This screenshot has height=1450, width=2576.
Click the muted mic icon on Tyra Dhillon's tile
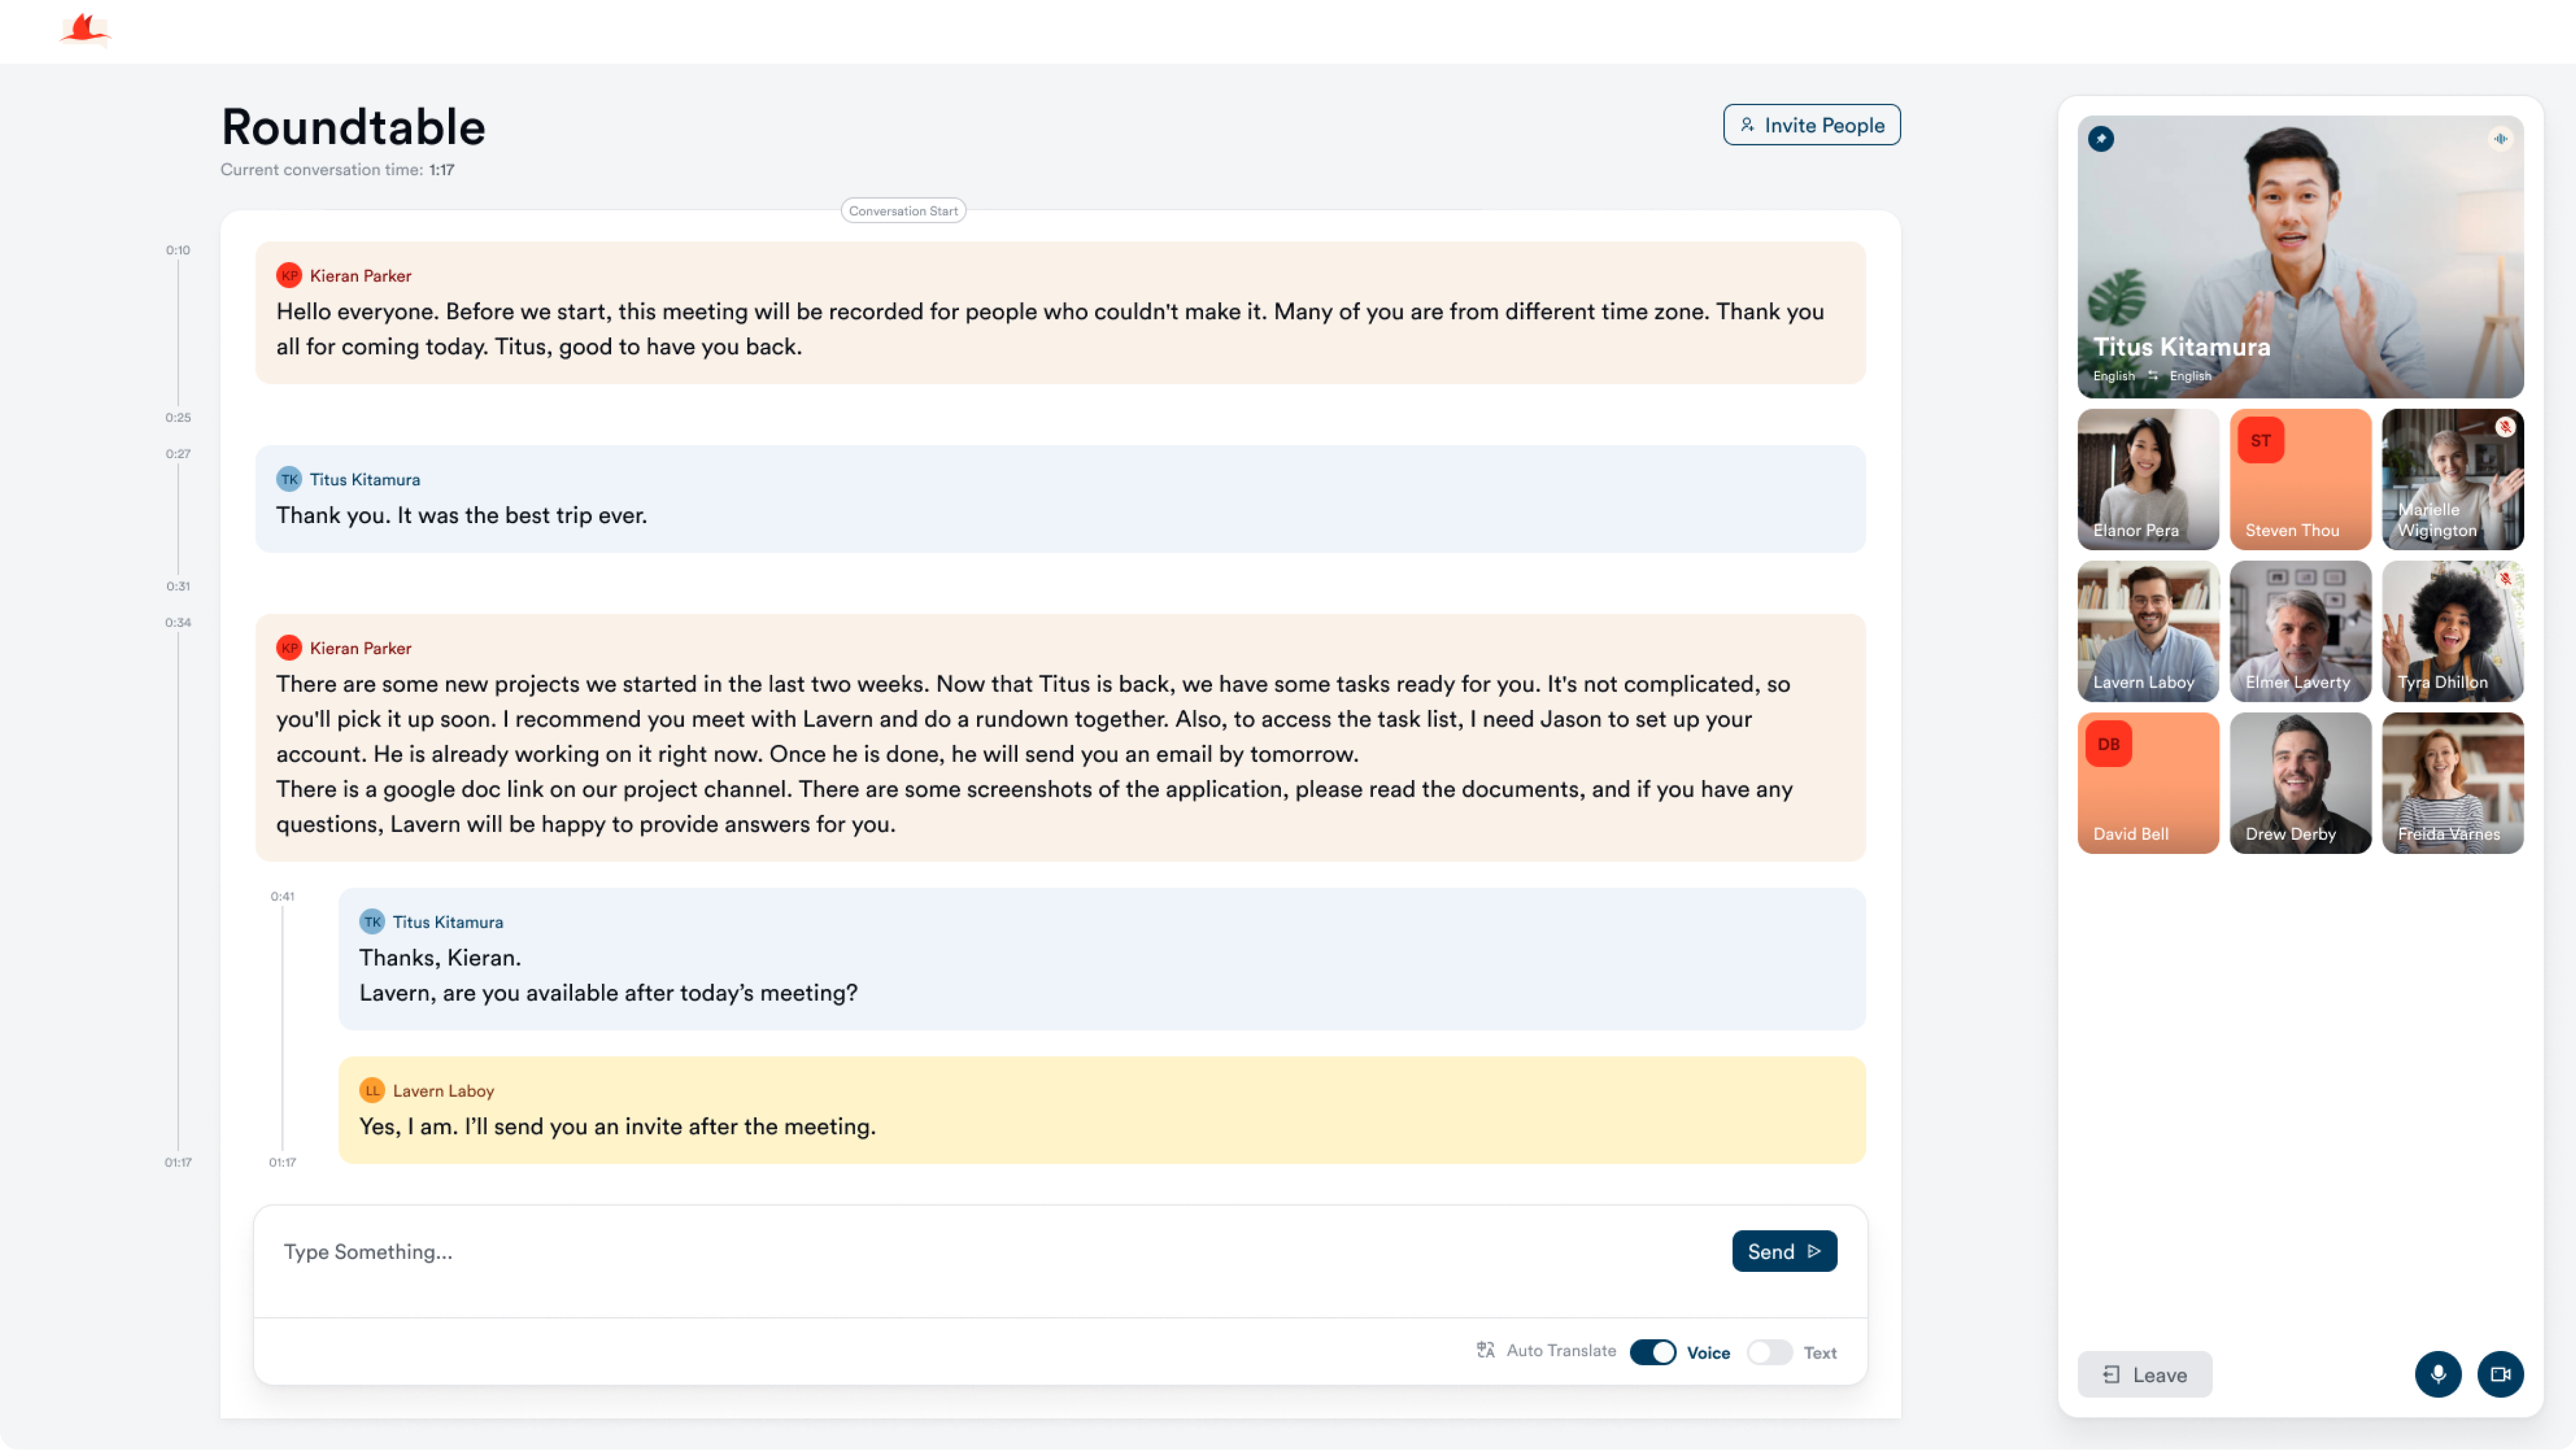click(2505, 578)
